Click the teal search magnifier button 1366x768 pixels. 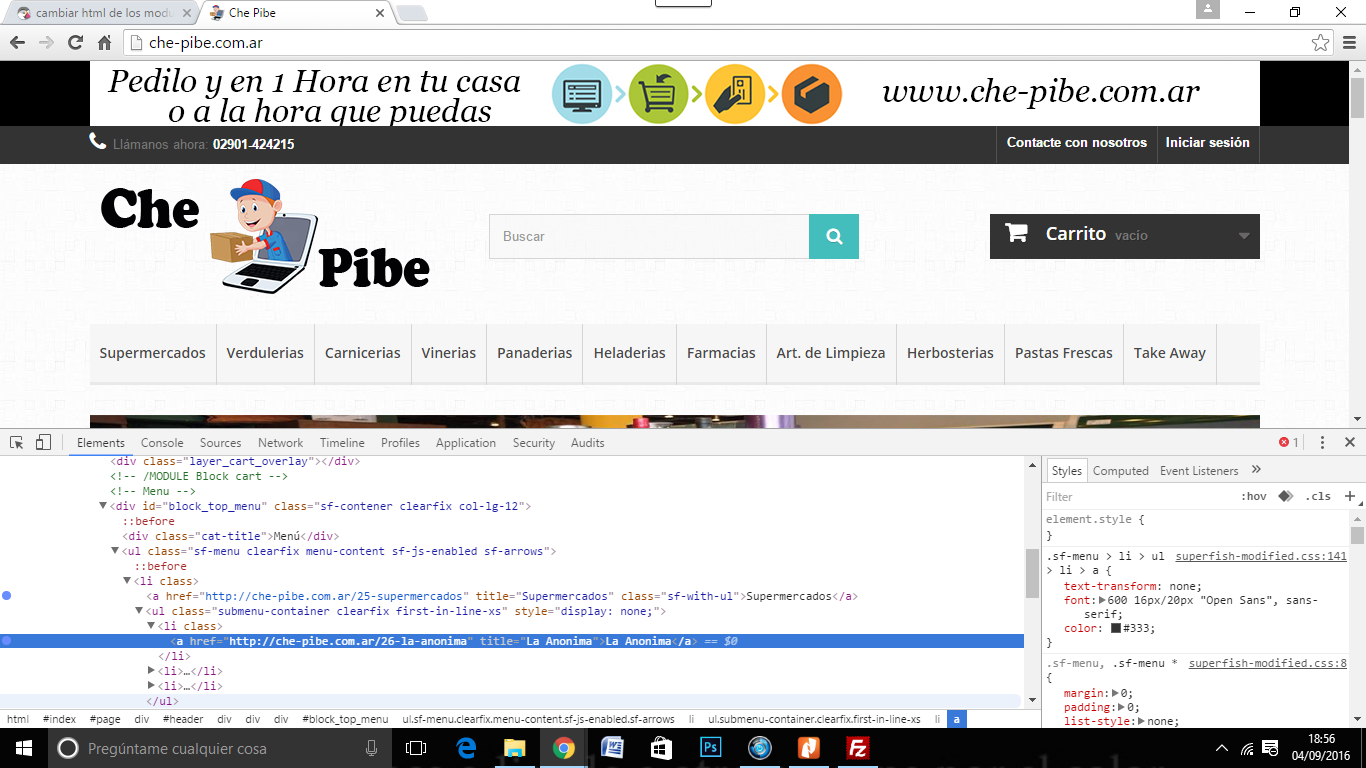[x=834, y=237]
